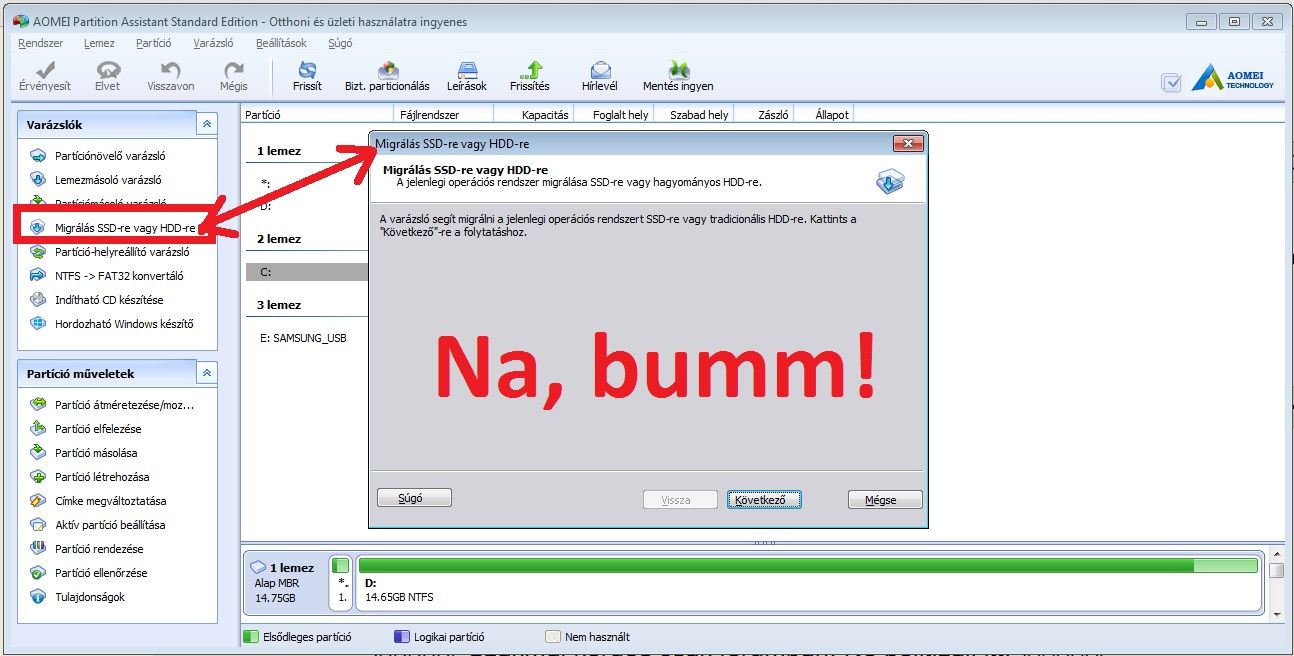The width and height of the screenshot is (1294, 656).
Task: Open Bizt. particionálás toolbar icon
Action: click(x=387, y=76)
